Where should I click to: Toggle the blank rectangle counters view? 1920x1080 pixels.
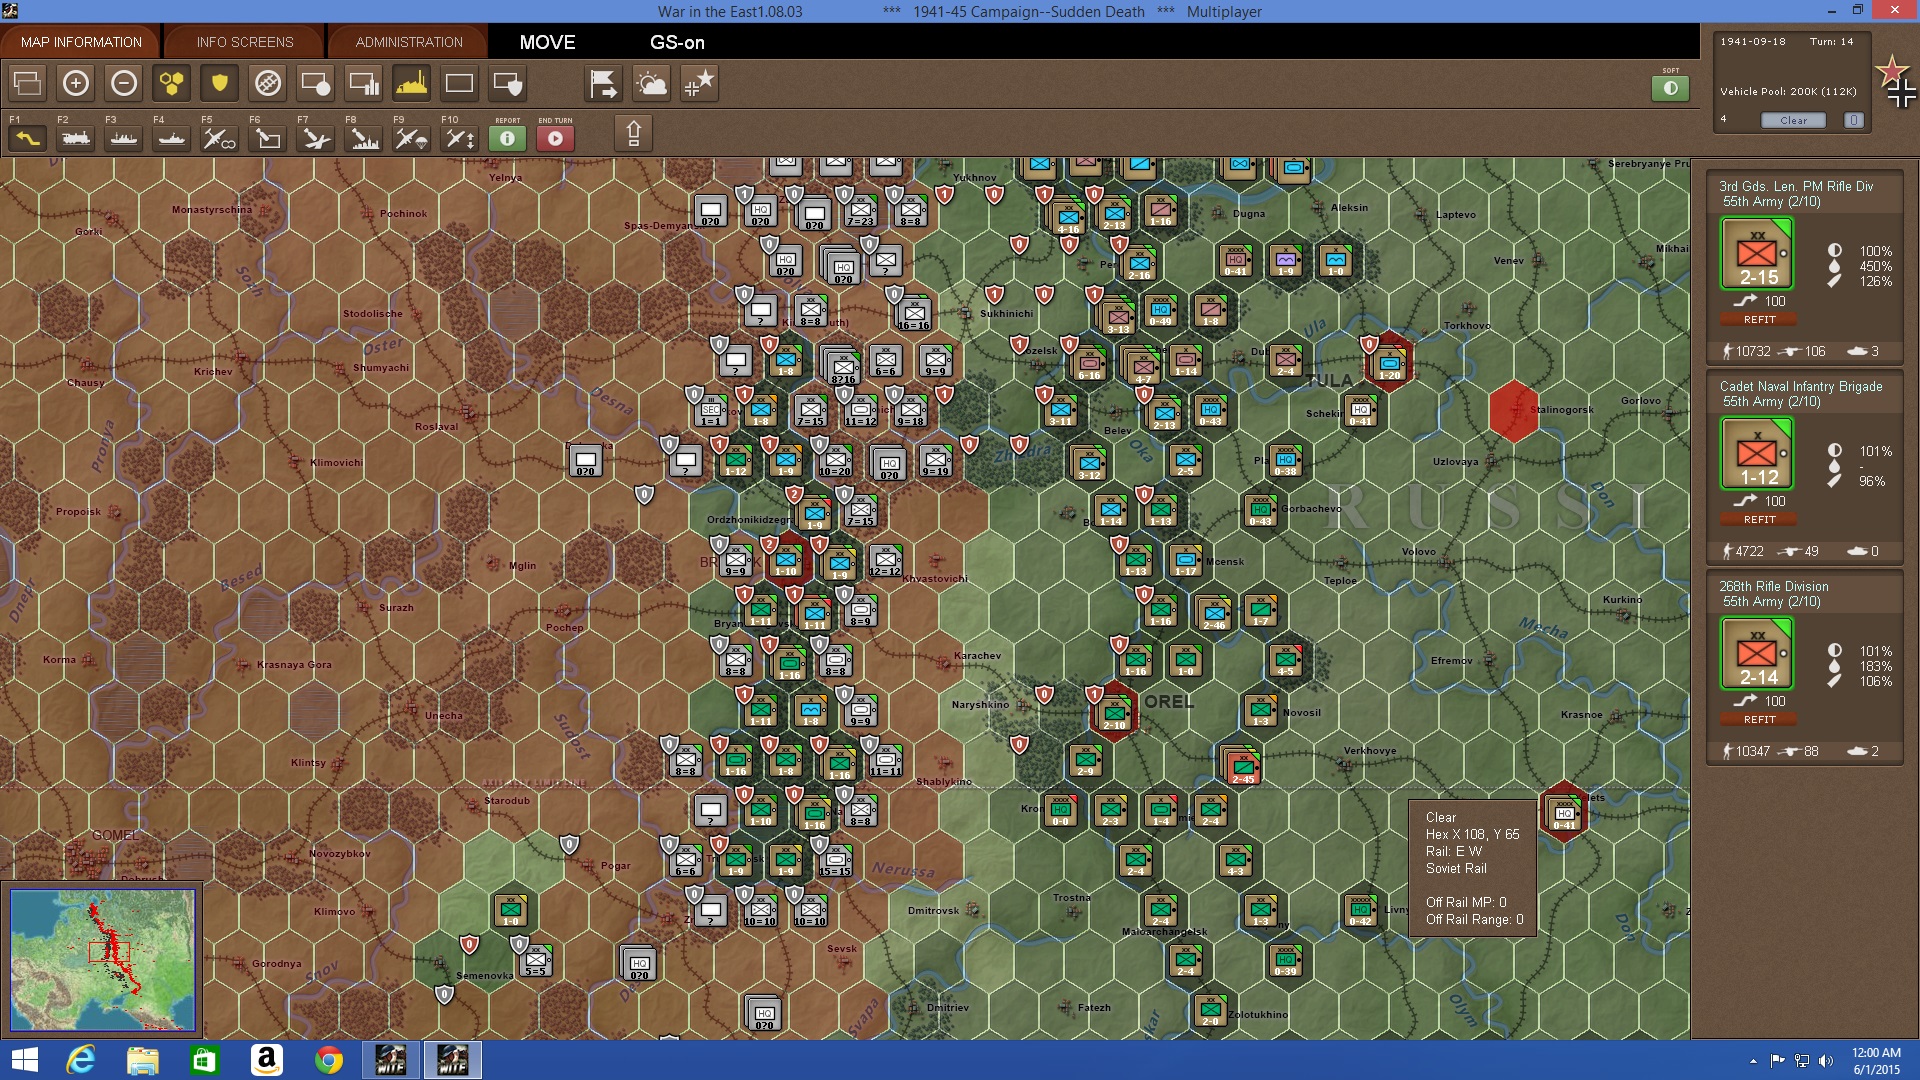coord(460,83)
